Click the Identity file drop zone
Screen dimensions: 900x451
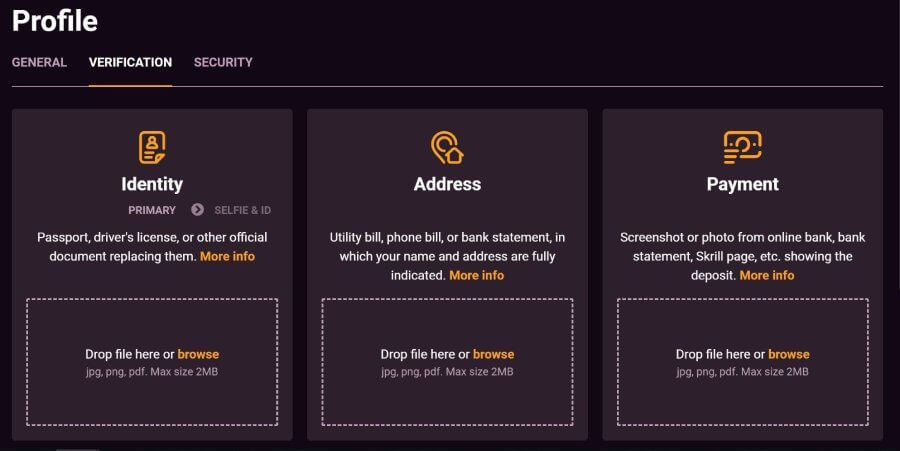[152, 362]
